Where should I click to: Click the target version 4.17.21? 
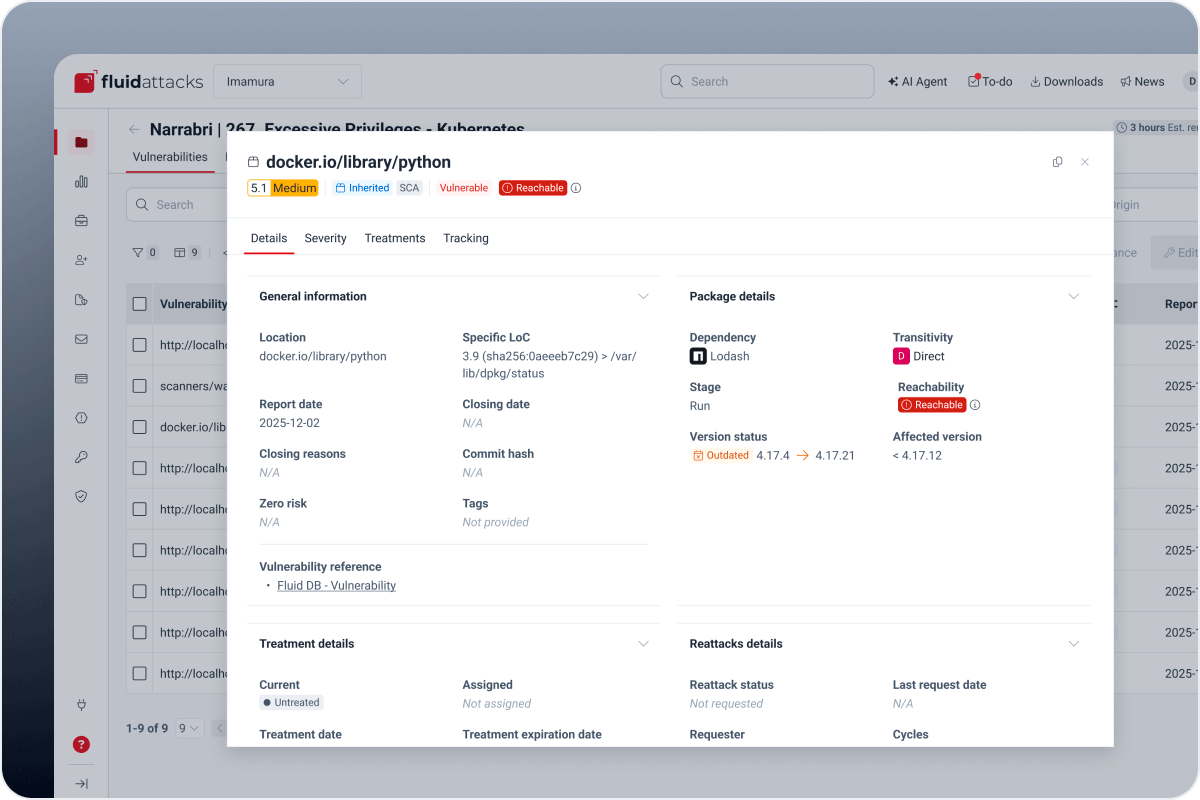[835, 455]
